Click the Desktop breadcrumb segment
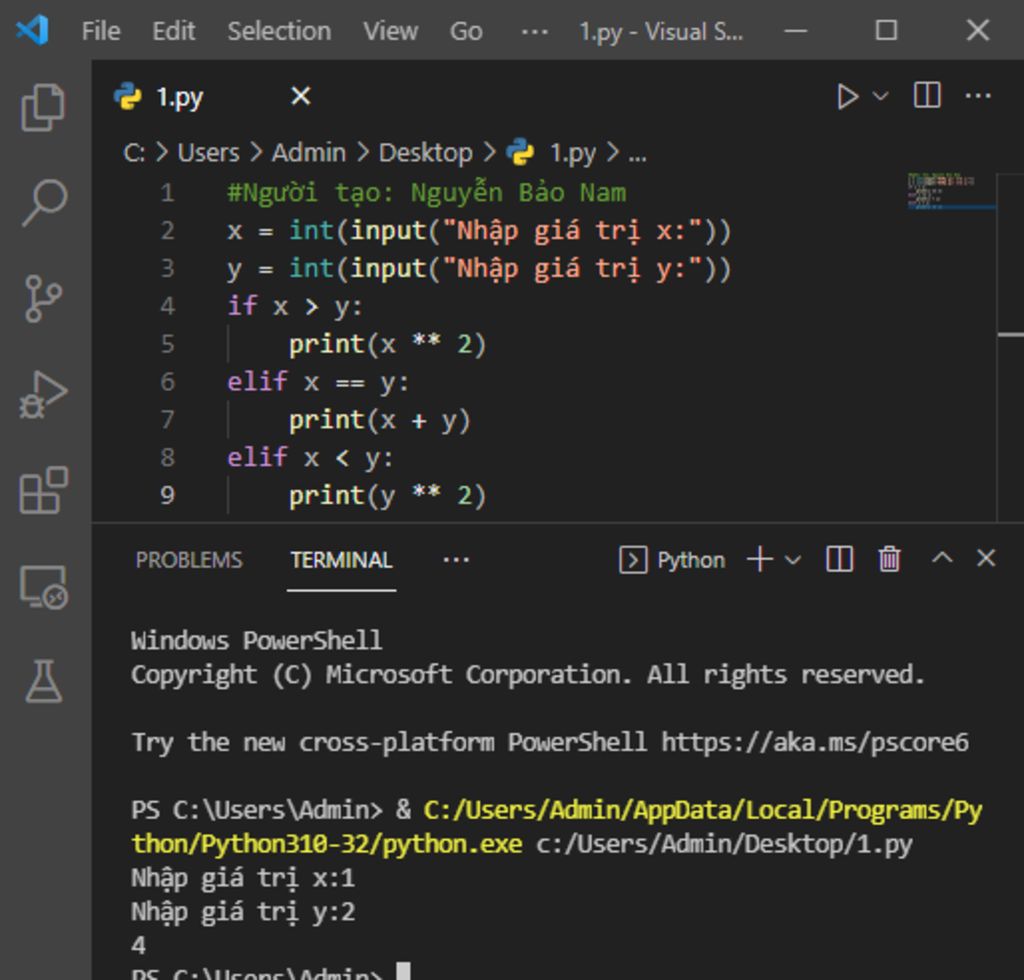The width and height of the screenshot is (1024, 980). tap(425, 153)
